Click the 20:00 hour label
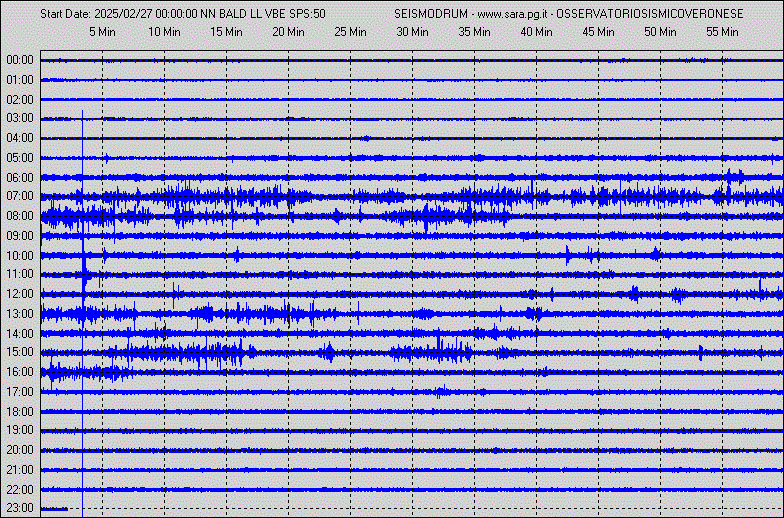 20,450
